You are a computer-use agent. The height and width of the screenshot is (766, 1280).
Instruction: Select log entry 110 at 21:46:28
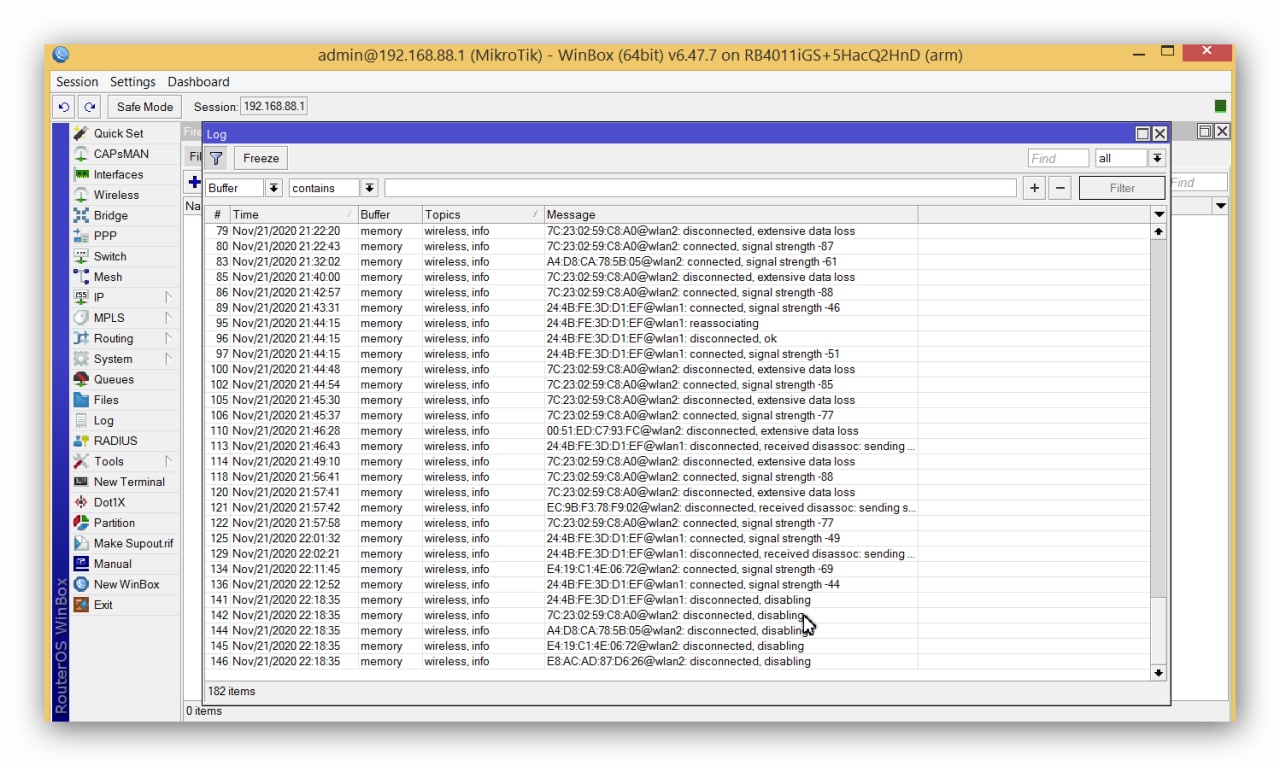coord(677,431)
